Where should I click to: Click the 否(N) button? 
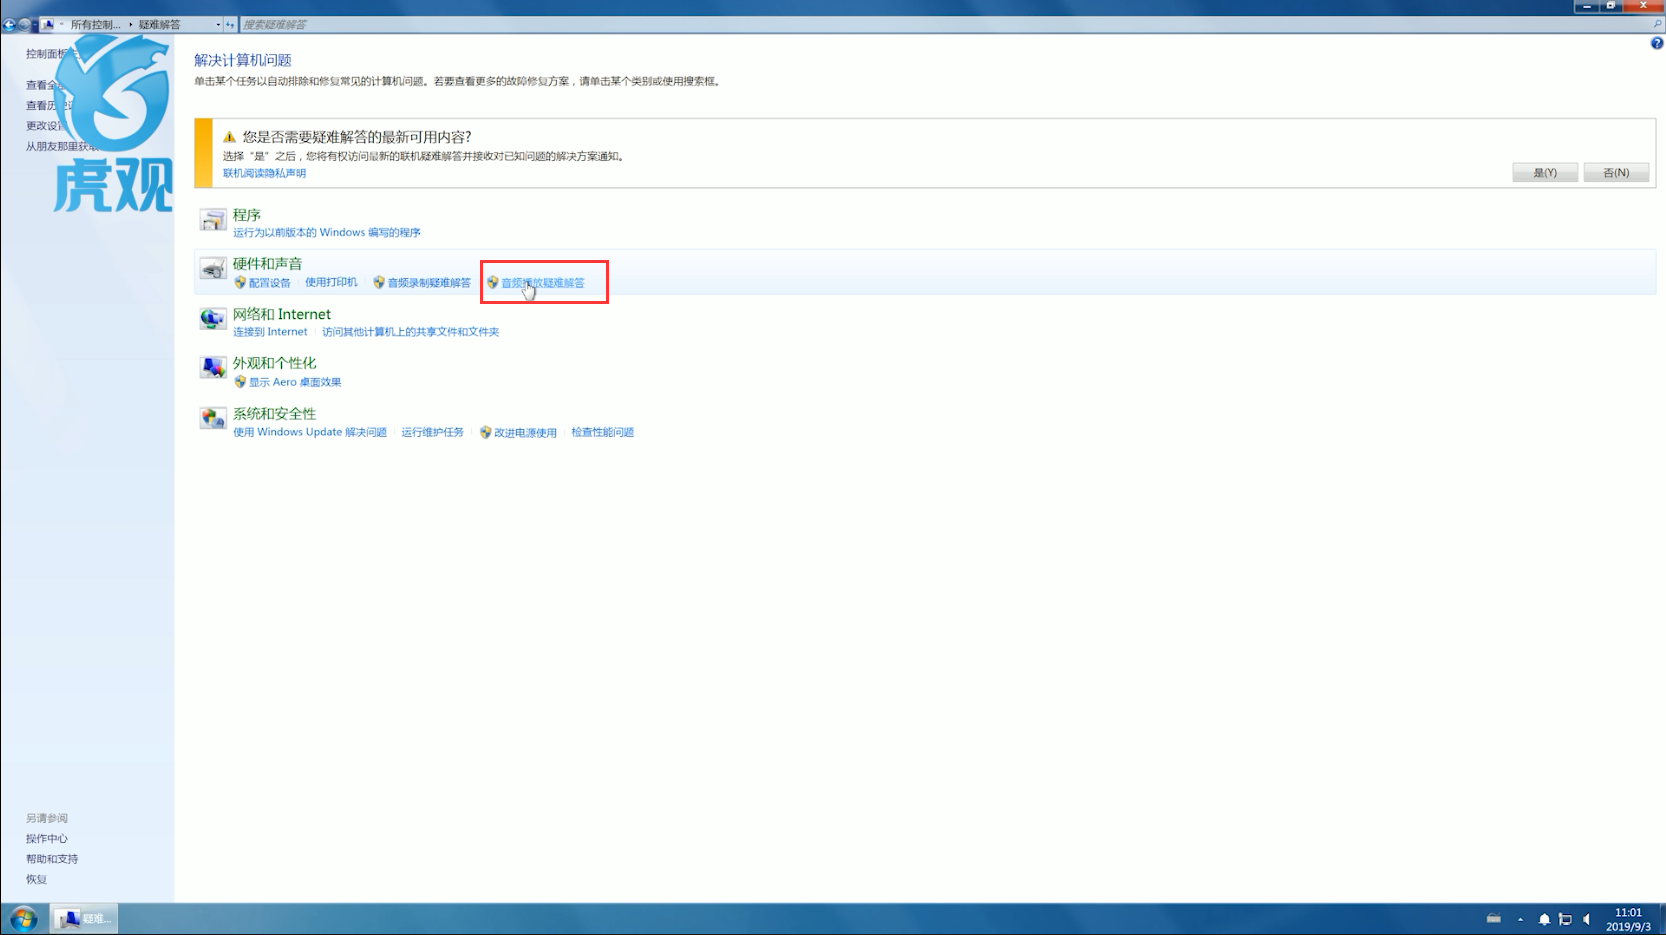coord(1616,172)
